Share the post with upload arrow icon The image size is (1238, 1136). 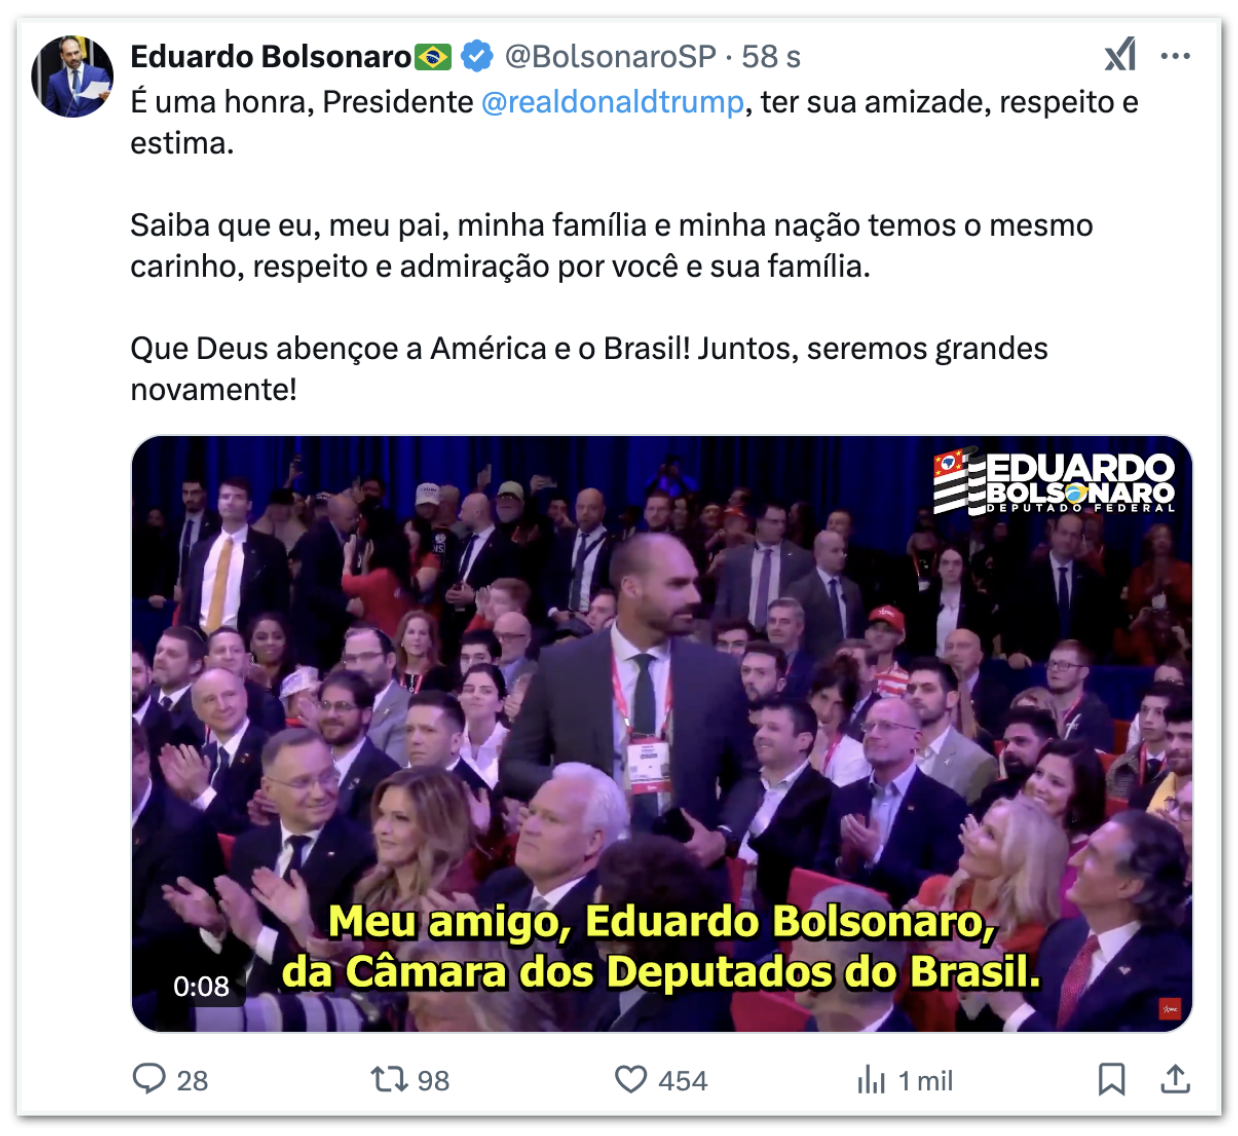point(1175,1079)
